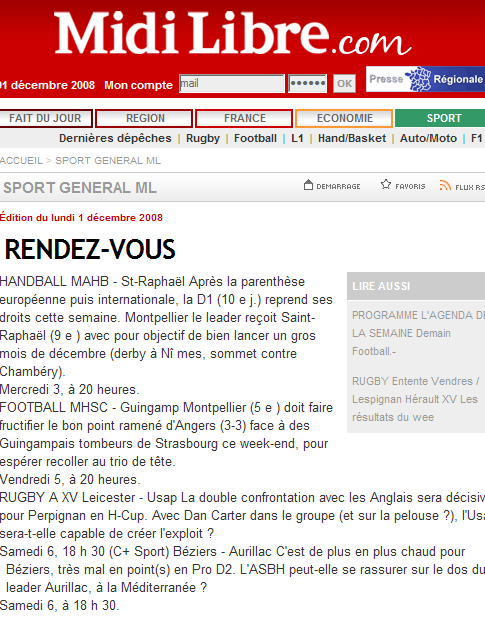Open the SPORT tab

pos(440,118)
